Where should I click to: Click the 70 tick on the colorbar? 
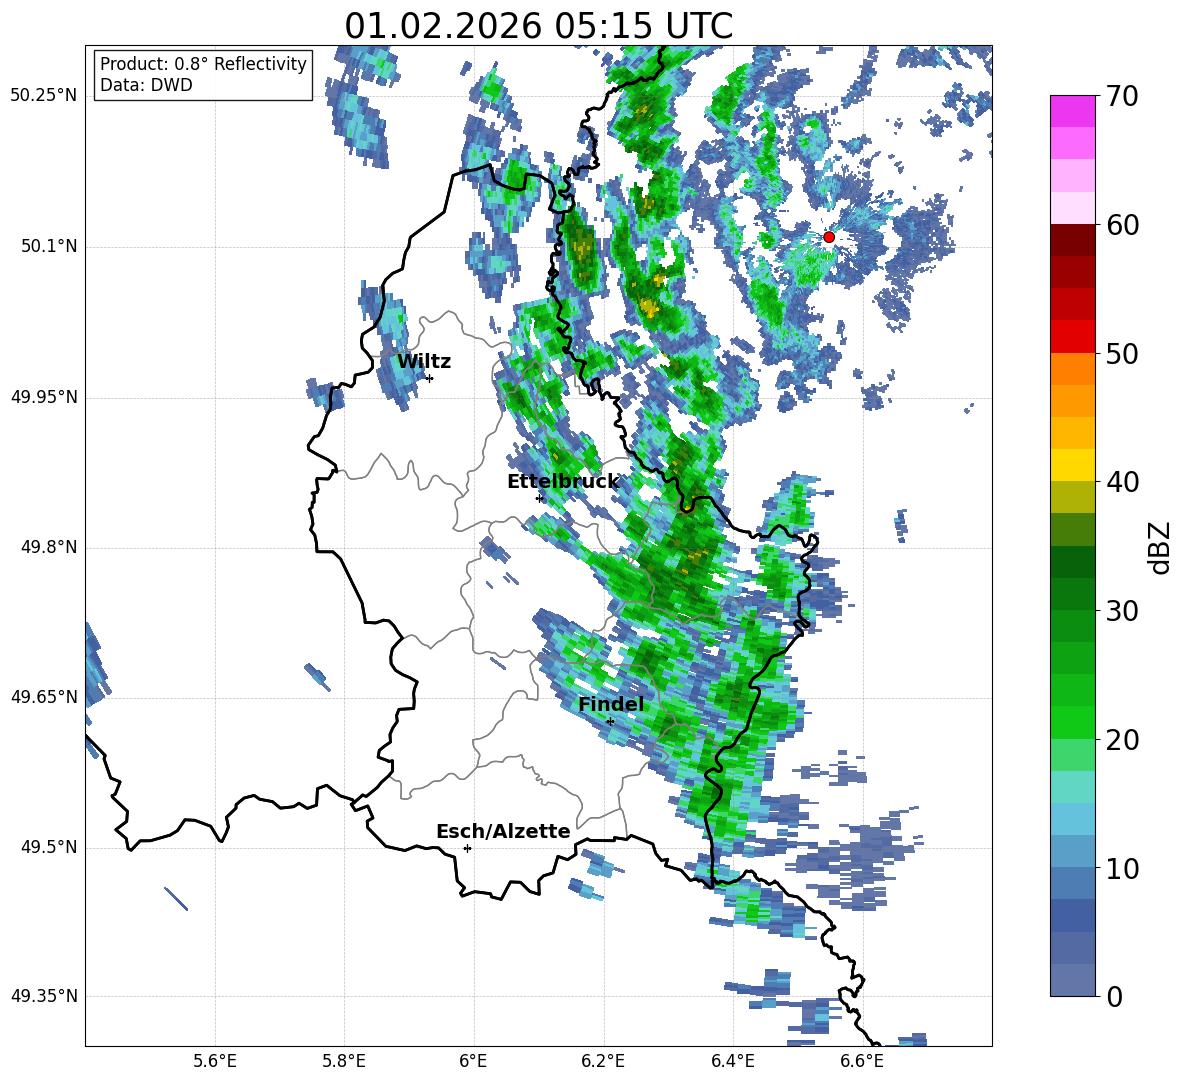pos(1122,96)
